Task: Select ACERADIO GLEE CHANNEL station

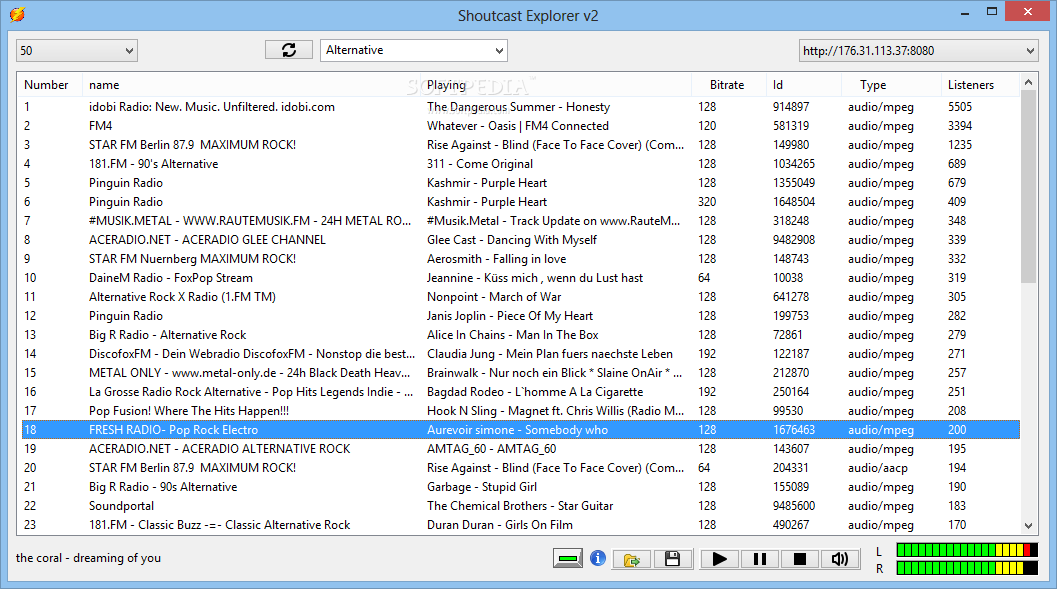Action: pos(520,239)
